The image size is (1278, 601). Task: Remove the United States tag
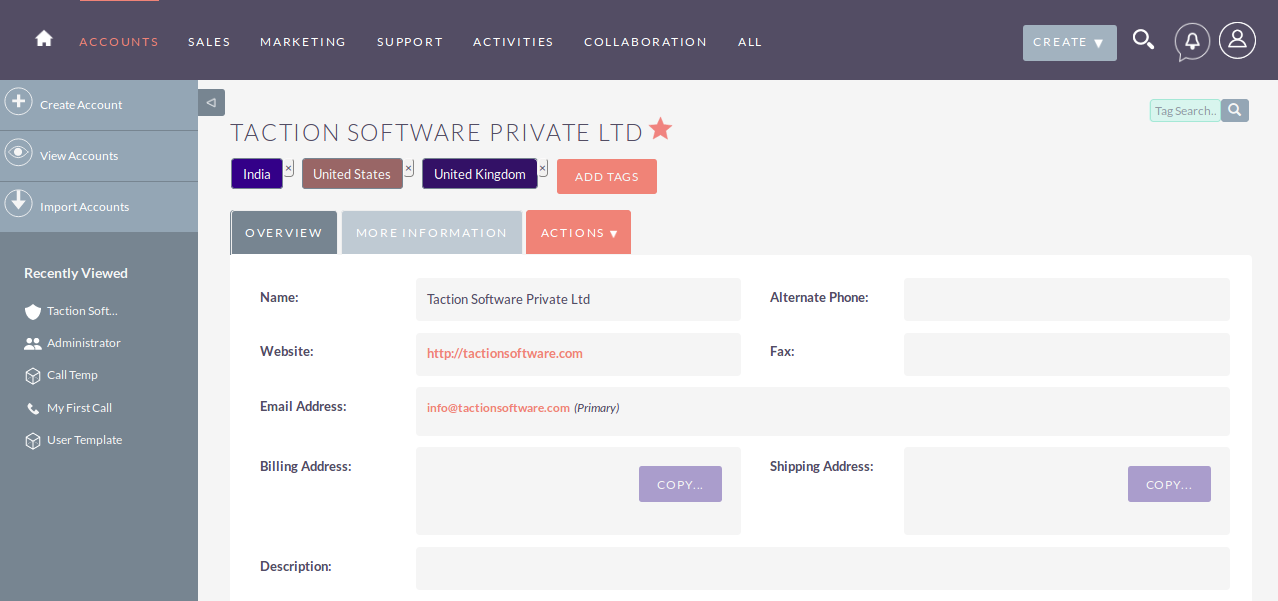click(x=409, y=168)
